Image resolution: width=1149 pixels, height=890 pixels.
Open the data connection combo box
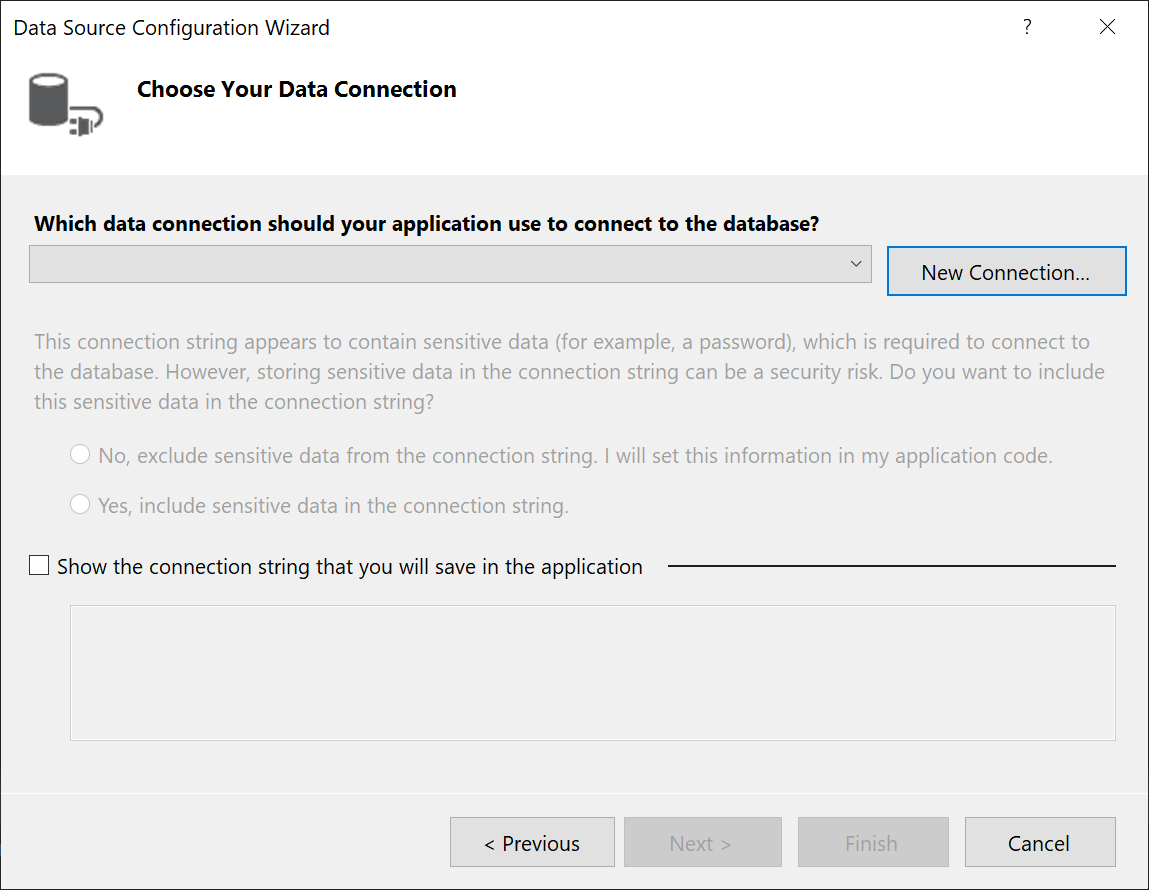pos(440,264)
